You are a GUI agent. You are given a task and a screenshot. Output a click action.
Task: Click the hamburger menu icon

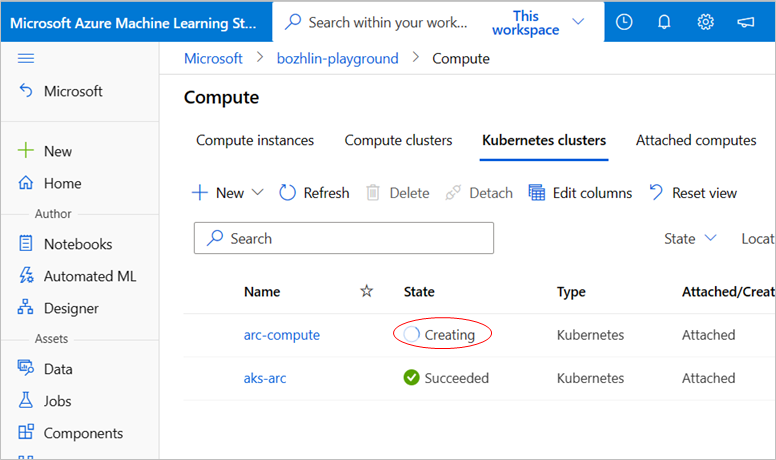click(x=27, y=59)
